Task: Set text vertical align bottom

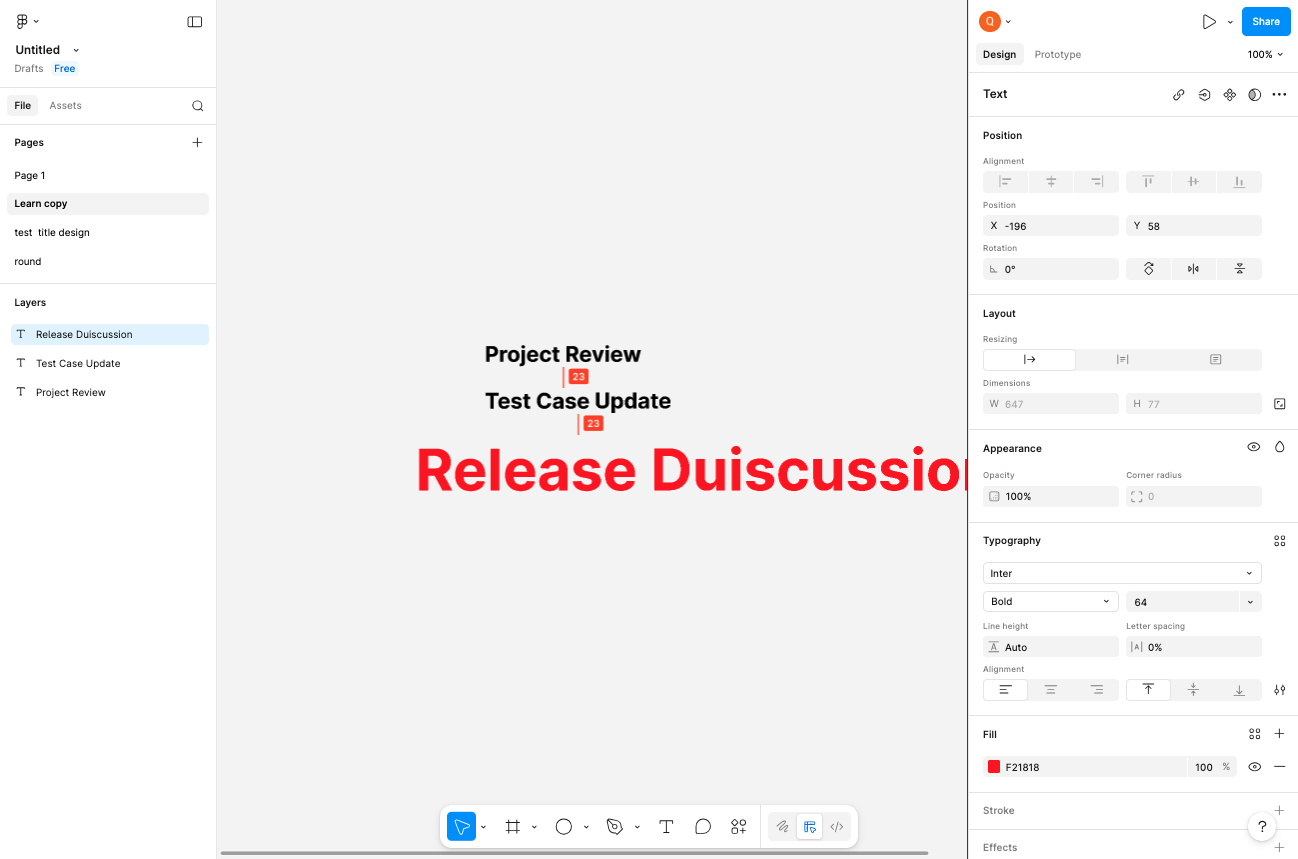Action: point(1239,690)
